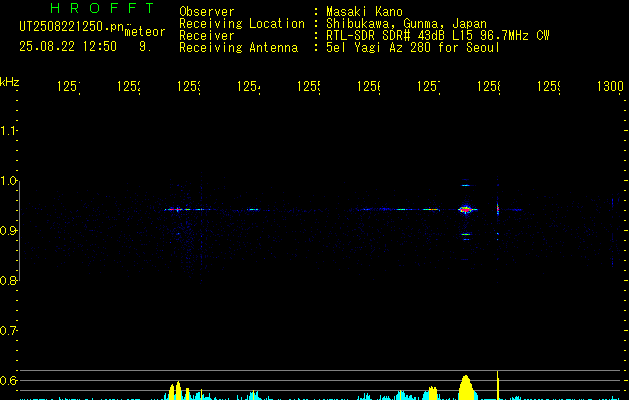Click the 0.9 frequency axis label
The image size is (629, 400).
coord(8,230)
